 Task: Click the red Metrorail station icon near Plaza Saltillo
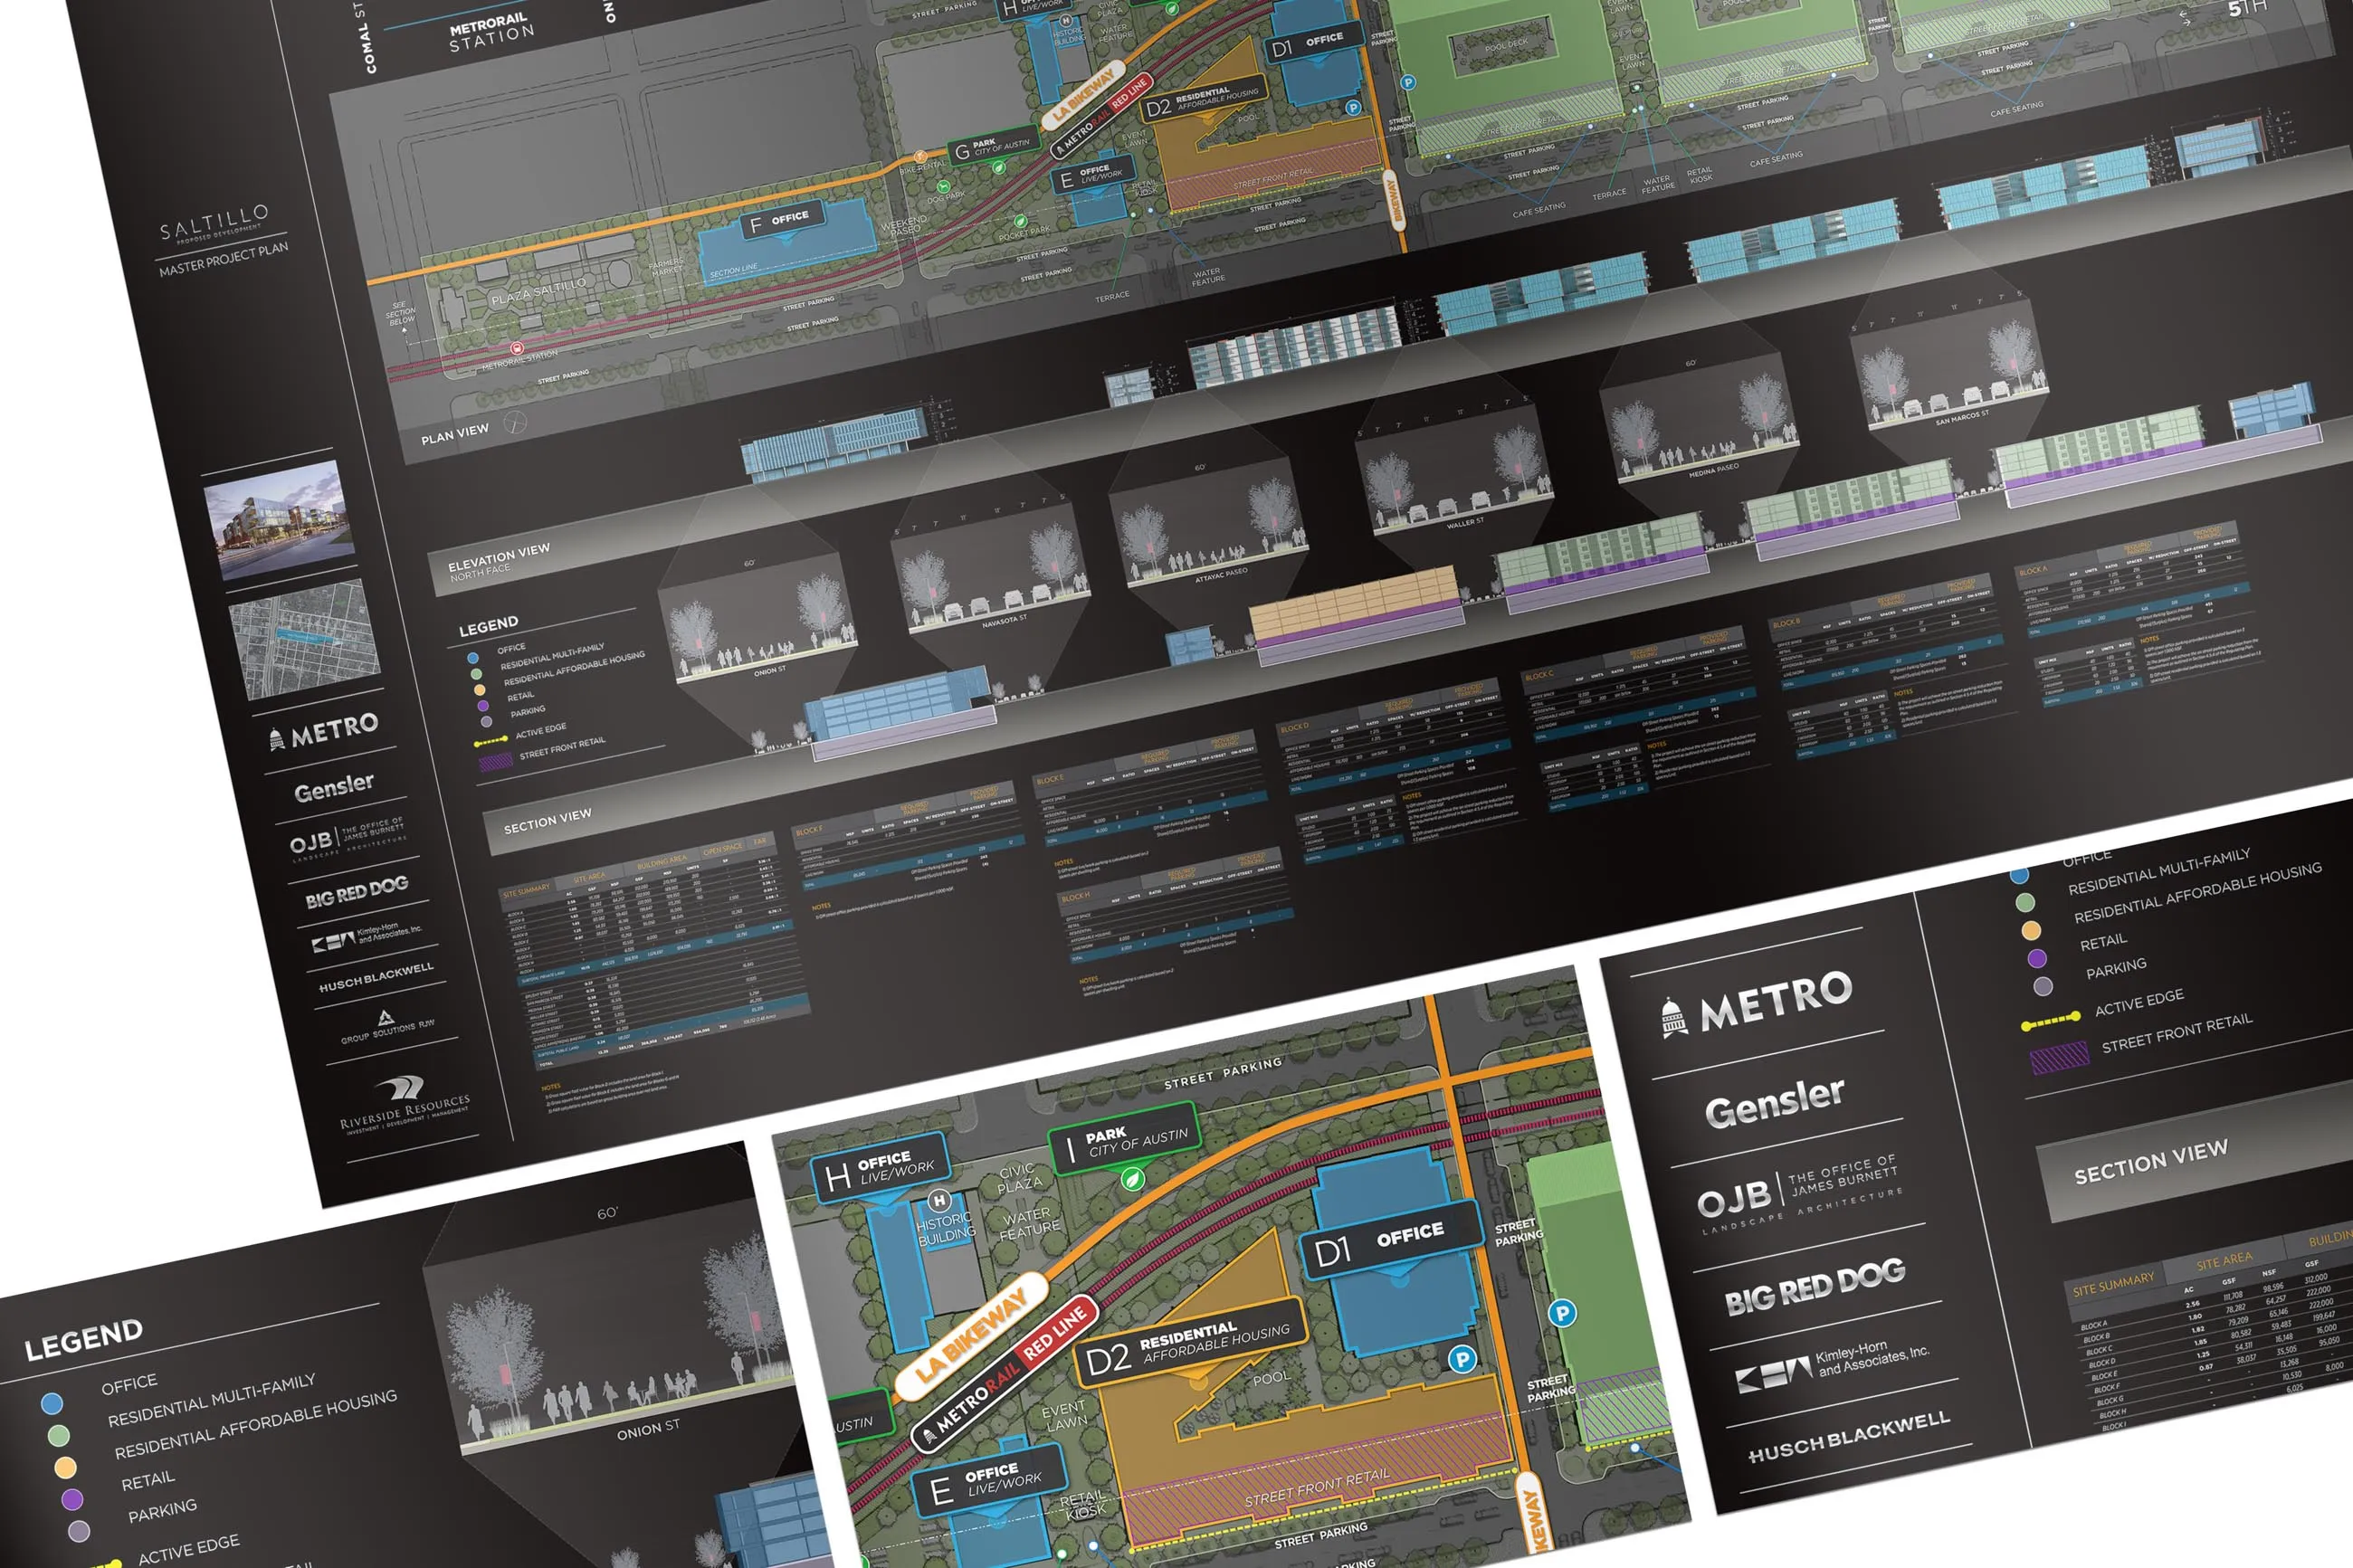[x=517, y=348]
